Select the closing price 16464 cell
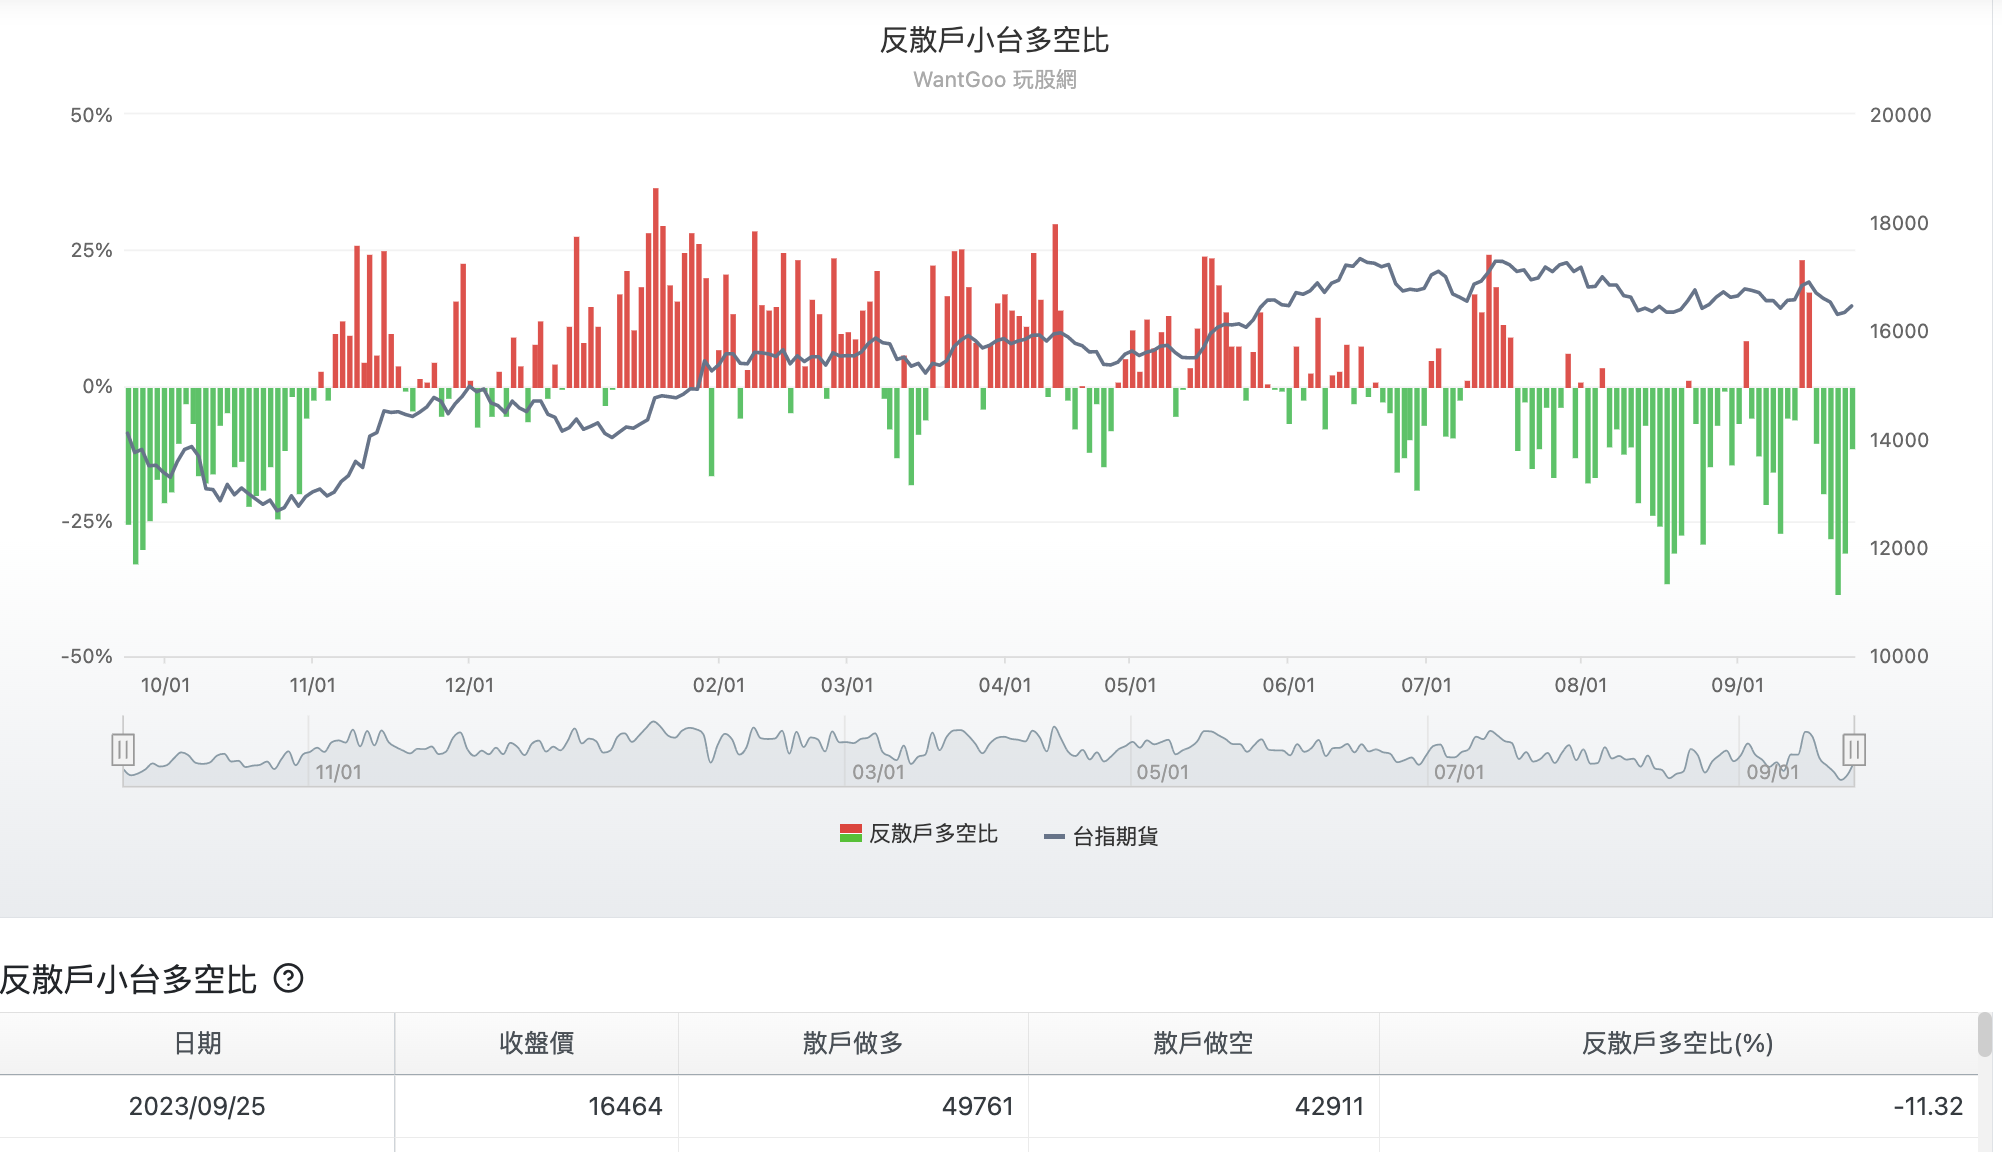This screenshot has width=2002, height=1152. point(536,1106)
